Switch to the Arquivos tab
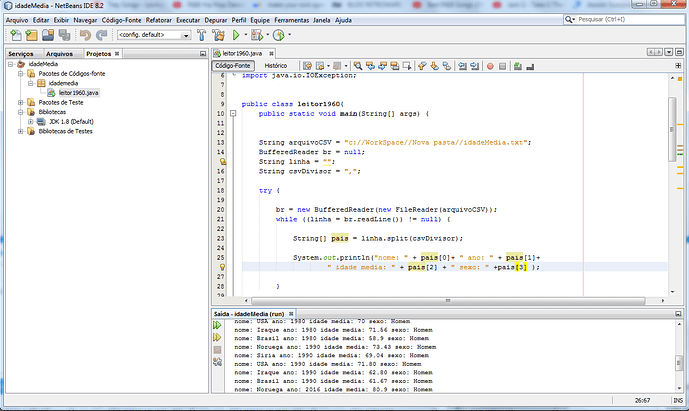 point(59,54)
